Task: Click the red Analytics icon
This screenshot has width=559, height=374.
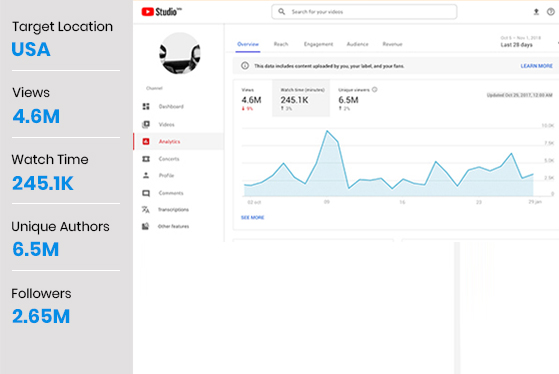Action: [146, 142]
